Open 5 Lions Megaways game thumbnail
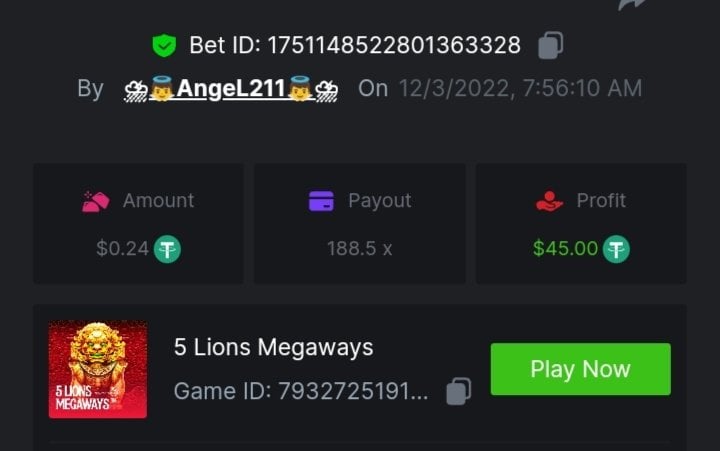 pos(98,369)
